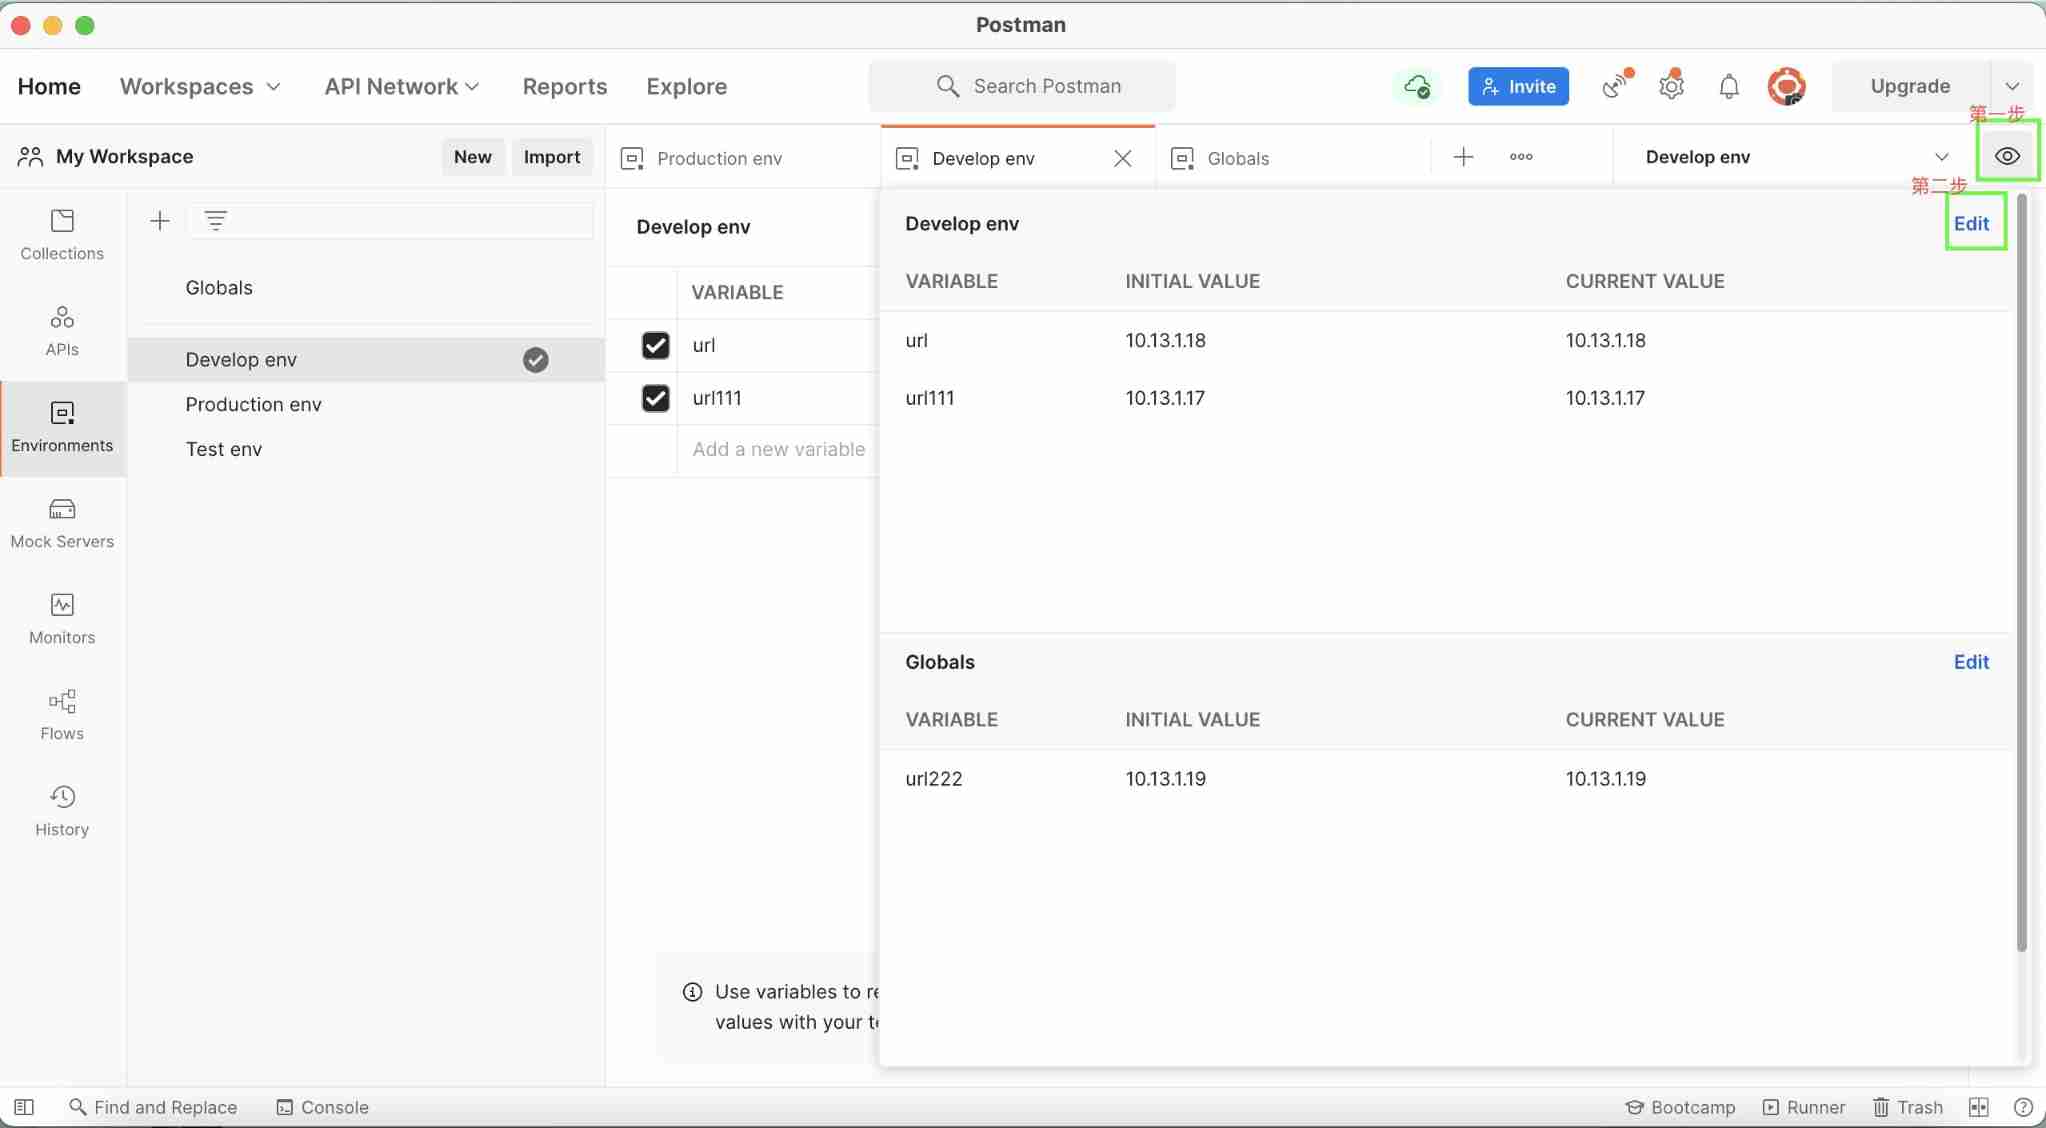Screen dimensions: 2046x1128
Task: Switch to the Globals tab
Action: point(1237,158)
